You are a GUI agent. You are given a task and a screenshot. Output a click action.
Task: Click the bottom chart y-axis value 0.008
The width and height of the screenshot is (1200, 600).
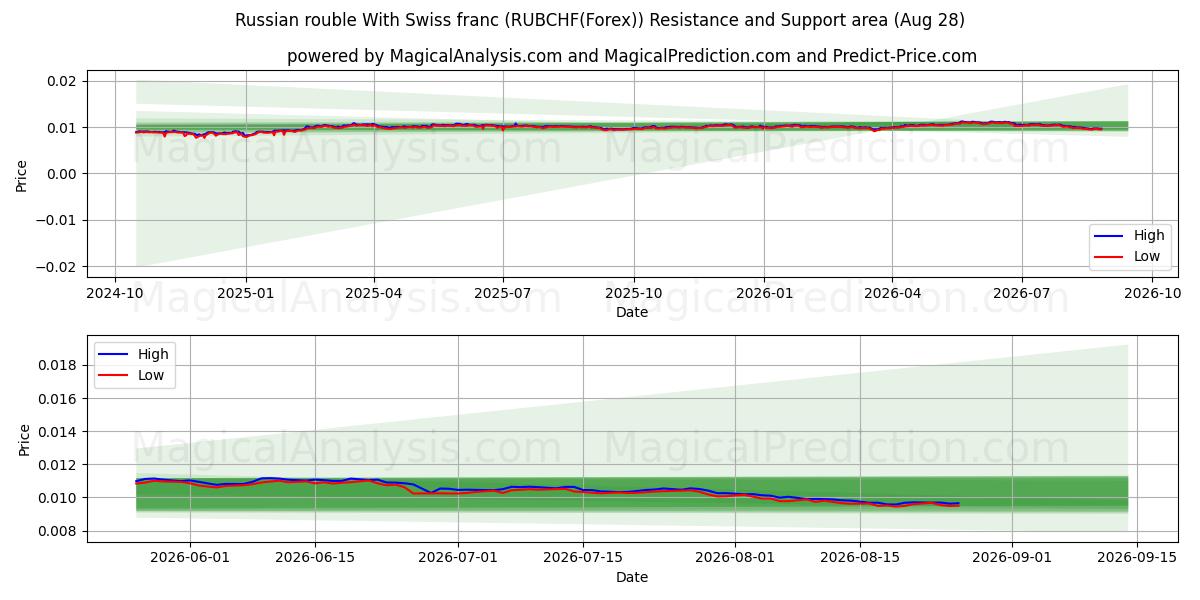click(60, 531)
